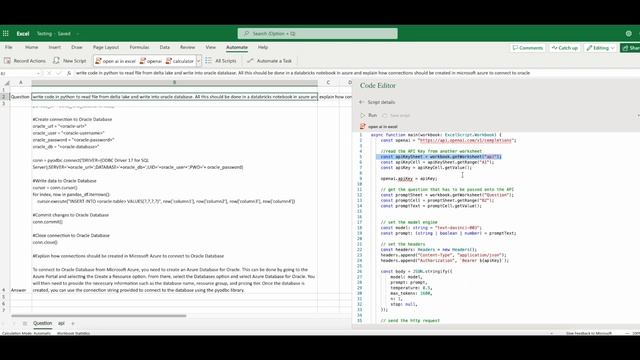Open the settings gear in title bar
640x360 pixels.
tap(629, 33)
